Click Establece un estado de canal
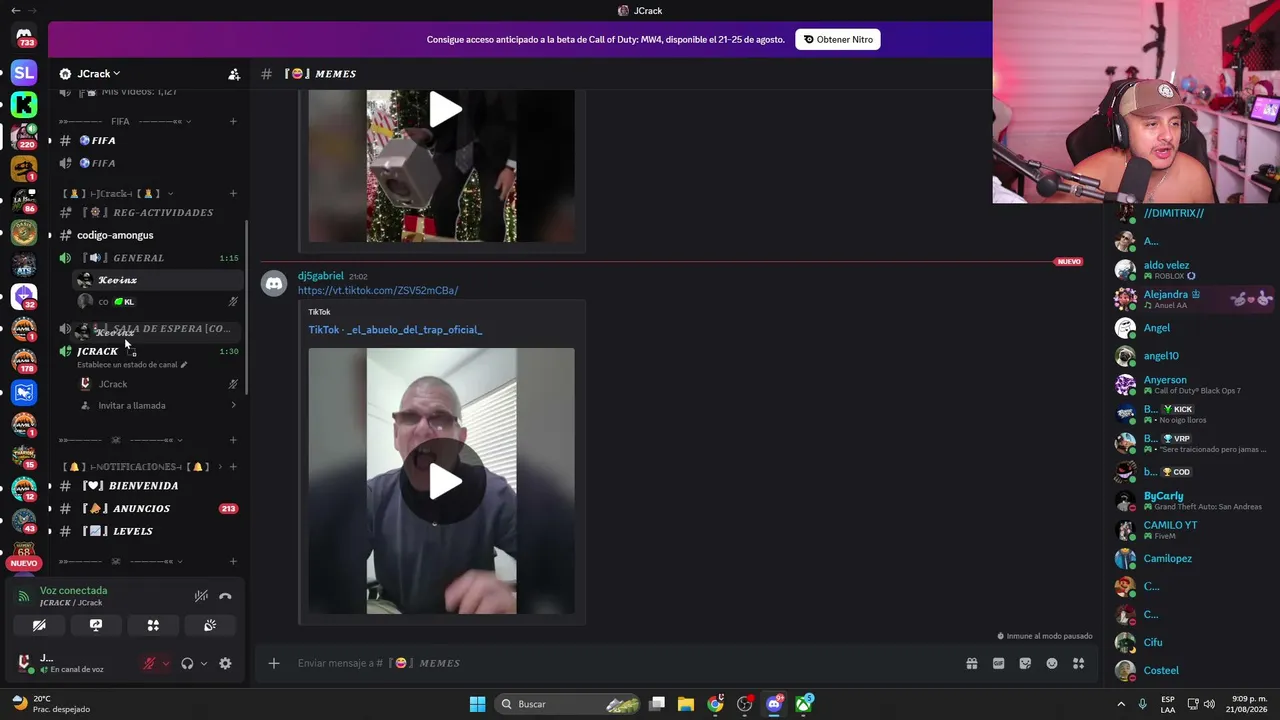This screenshot has height=720, width=1280. (x=132, y=365)
